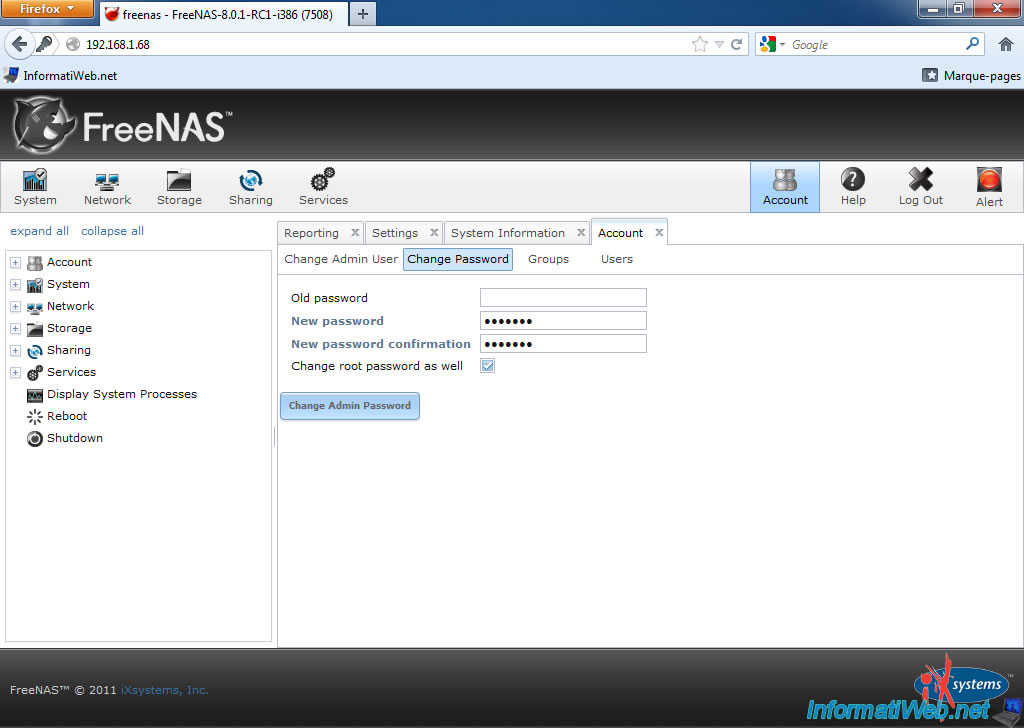Screen dimensions: 1024x728
Task: Bookmark the page with the star icon
Action: (699, 44)
